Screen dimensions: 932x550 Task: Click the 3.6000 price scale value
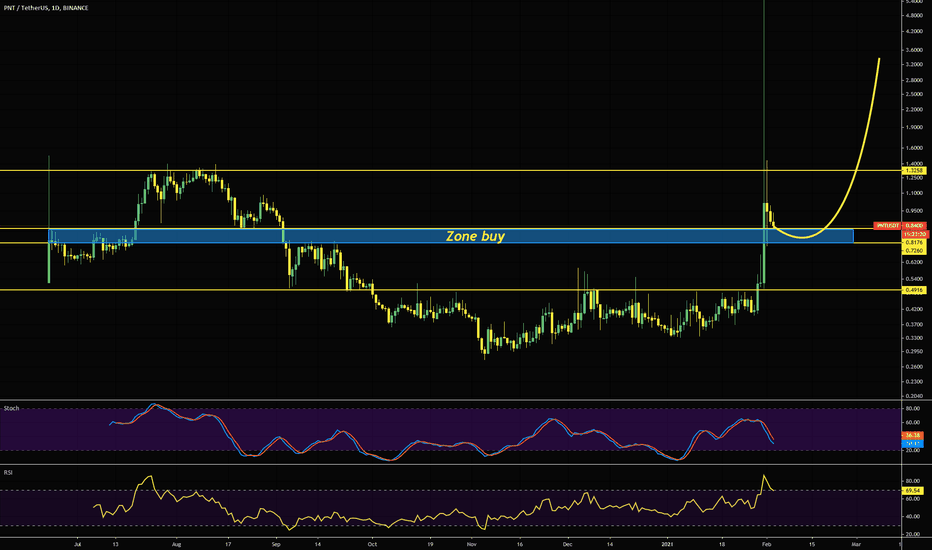pos(914,51)
